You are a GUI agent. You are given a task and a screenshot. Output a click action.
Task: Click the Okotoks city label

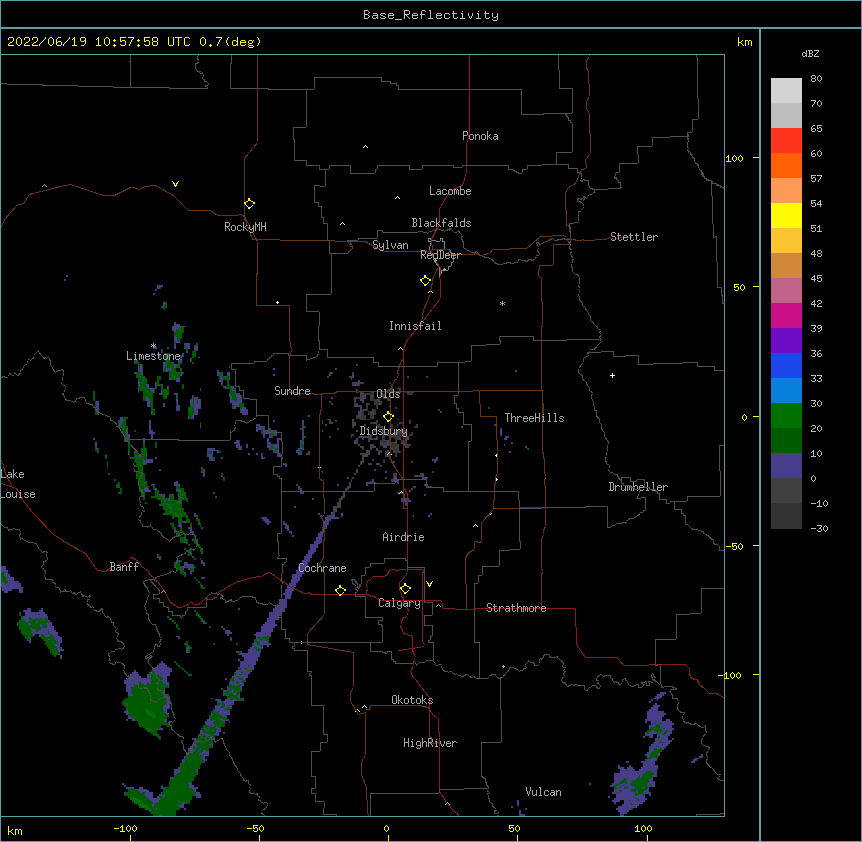[412, 700]
